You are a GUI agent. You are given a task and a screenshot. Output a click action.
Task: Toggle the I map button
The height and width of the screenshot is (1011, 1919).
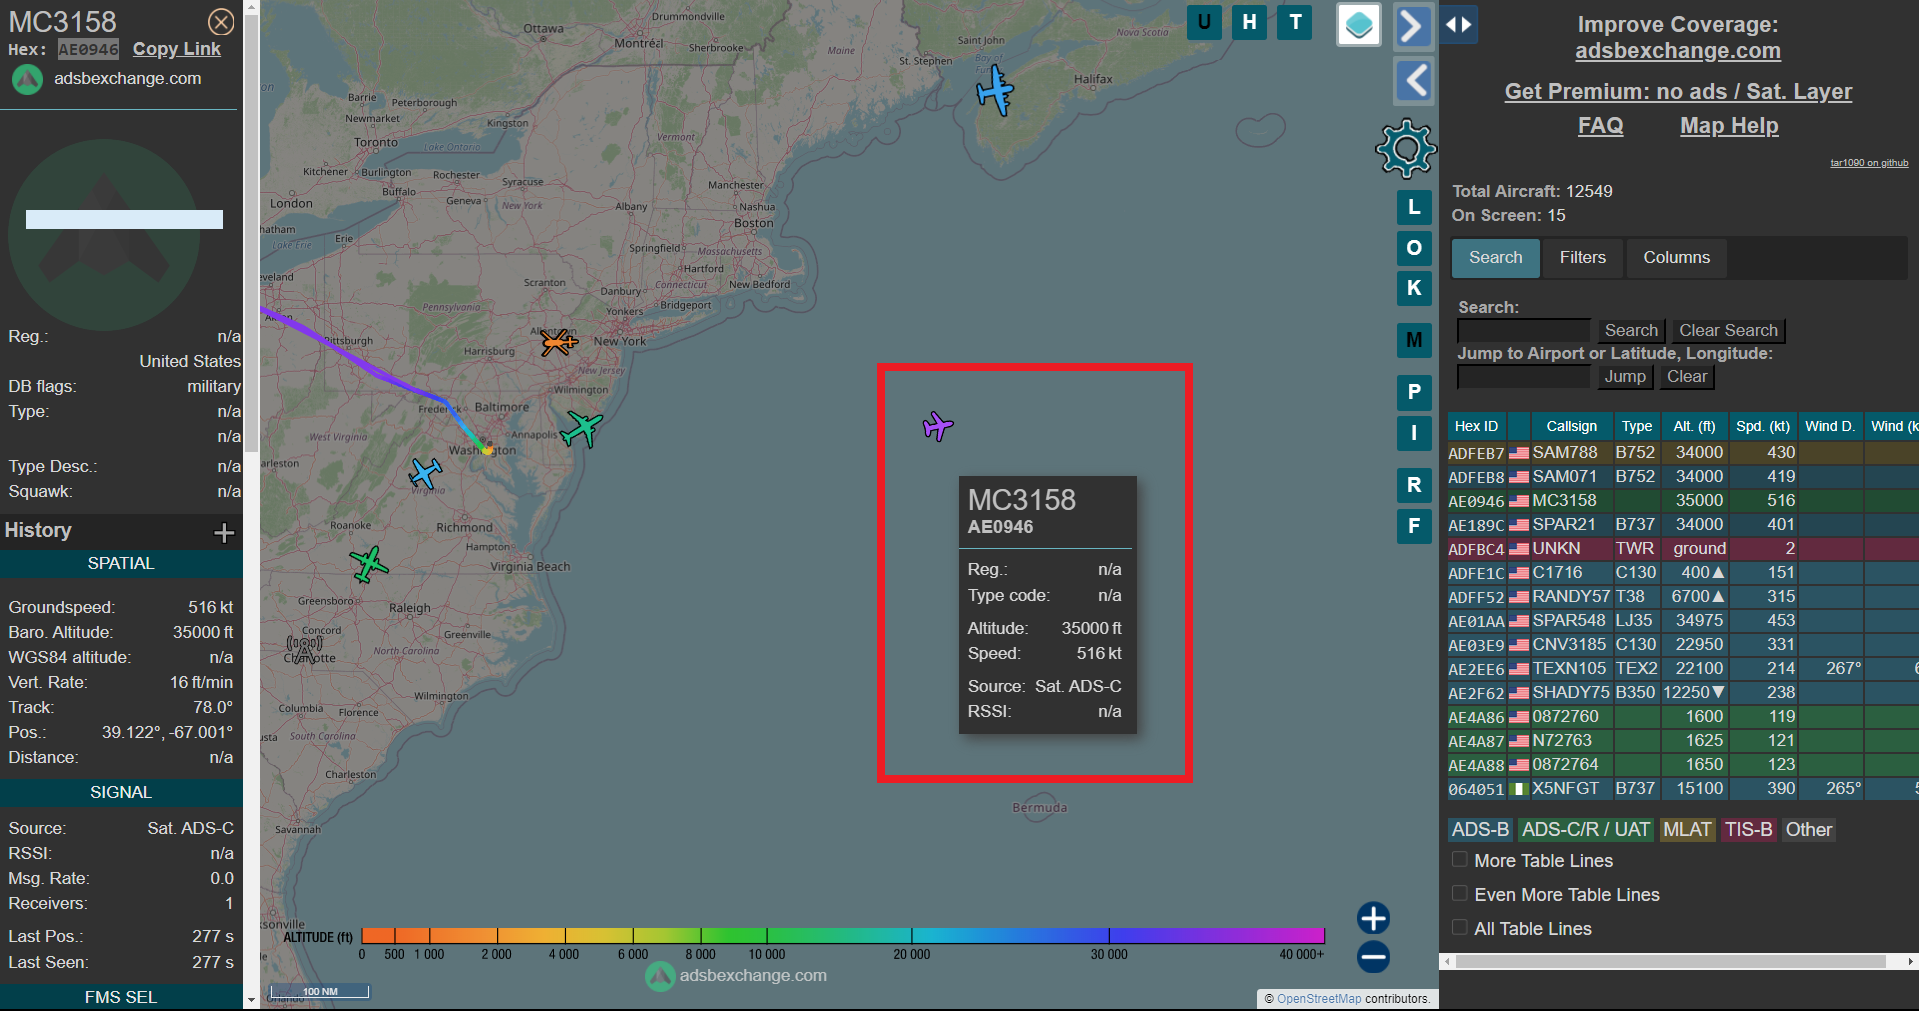pyautogui.click(x=1414, y=433)
